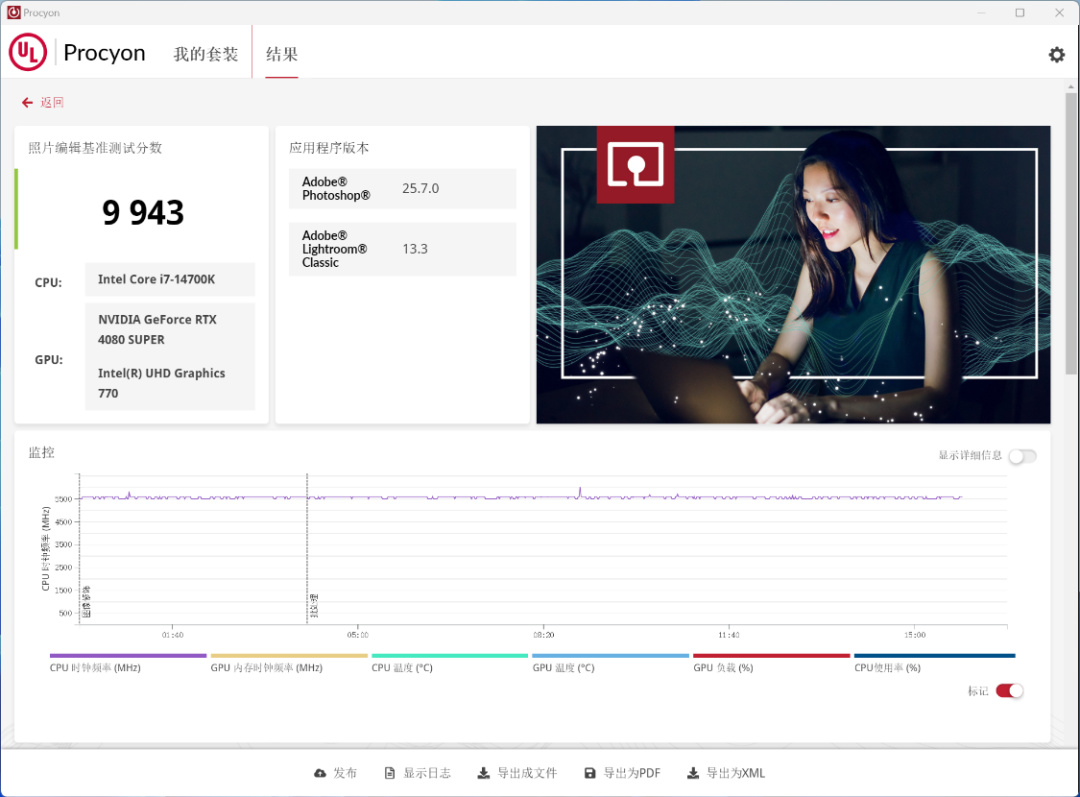
Task: Click the 导出为XML button
Action: click(726, 773)
